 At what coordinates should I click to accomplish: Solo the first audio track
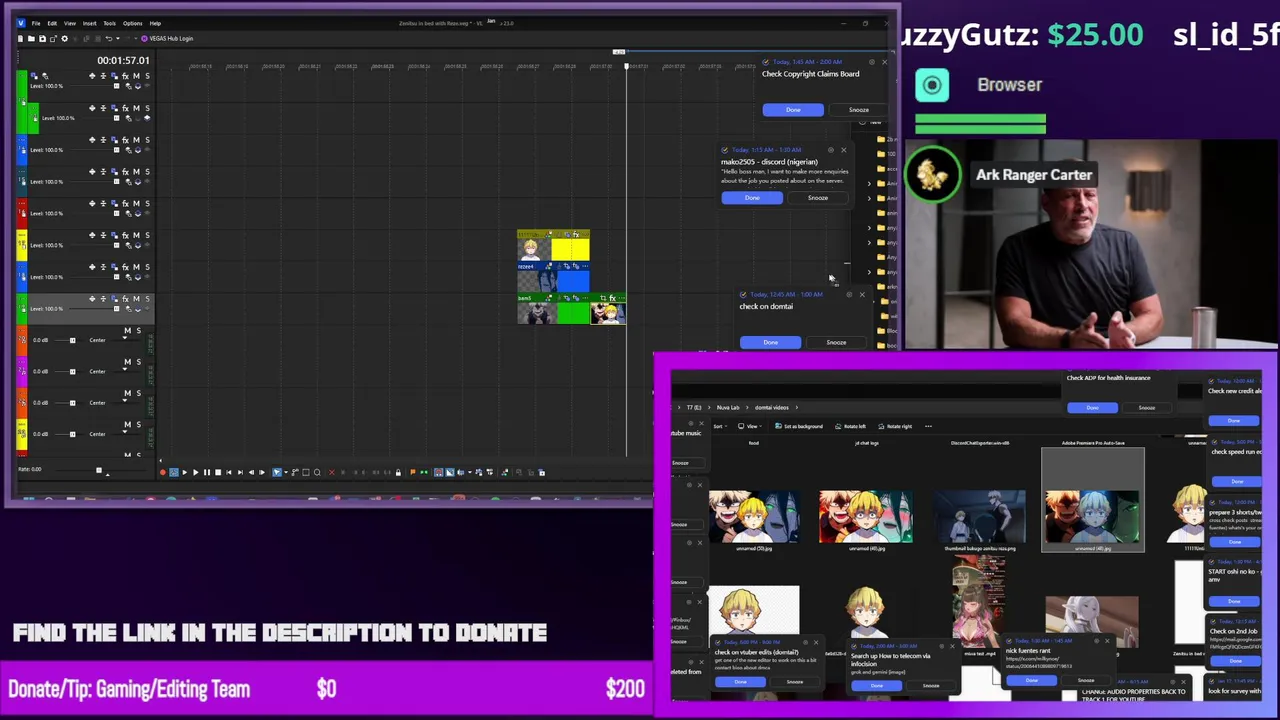point(139,330)
